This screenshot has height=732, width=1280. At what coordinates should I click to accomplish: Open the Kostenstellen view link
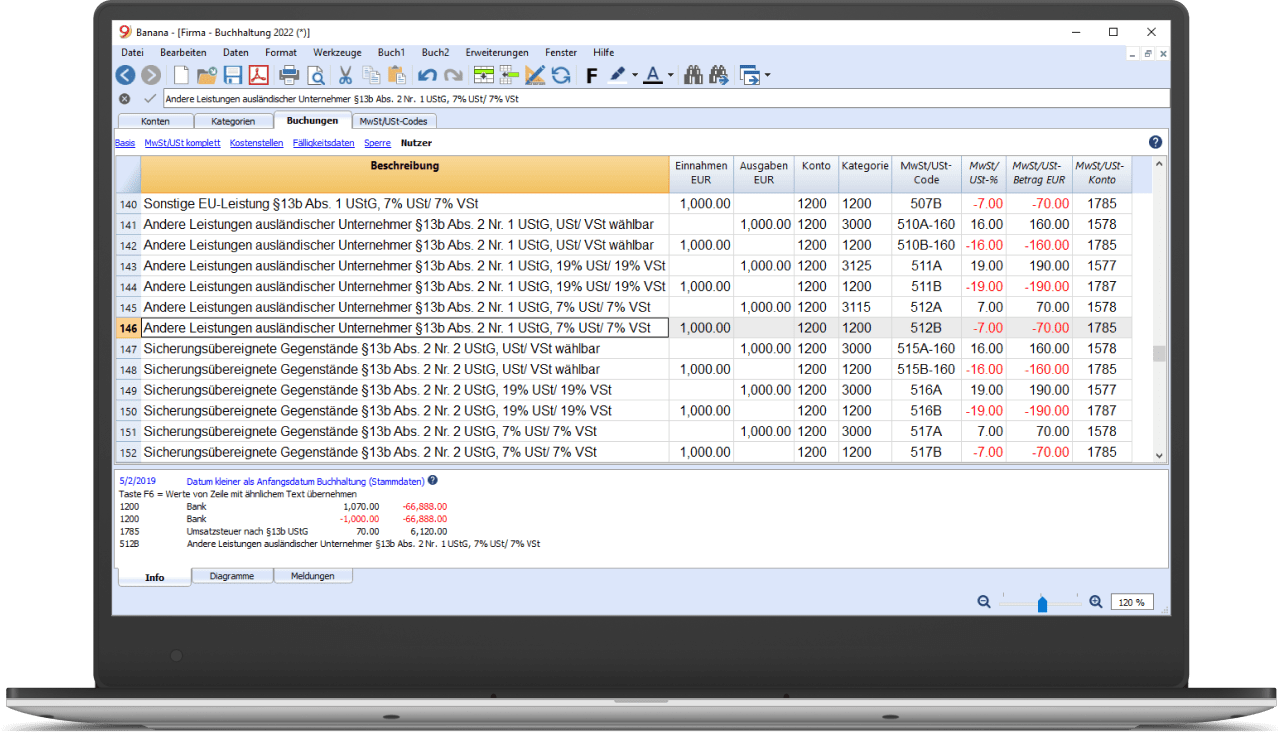coord(256,143)
